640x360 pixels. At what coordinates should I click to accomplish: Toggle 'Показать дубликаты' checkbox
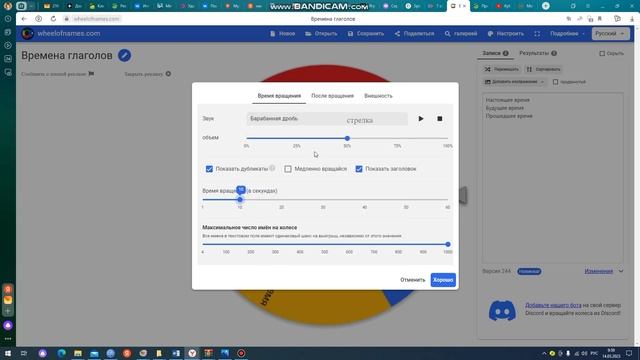209,169
